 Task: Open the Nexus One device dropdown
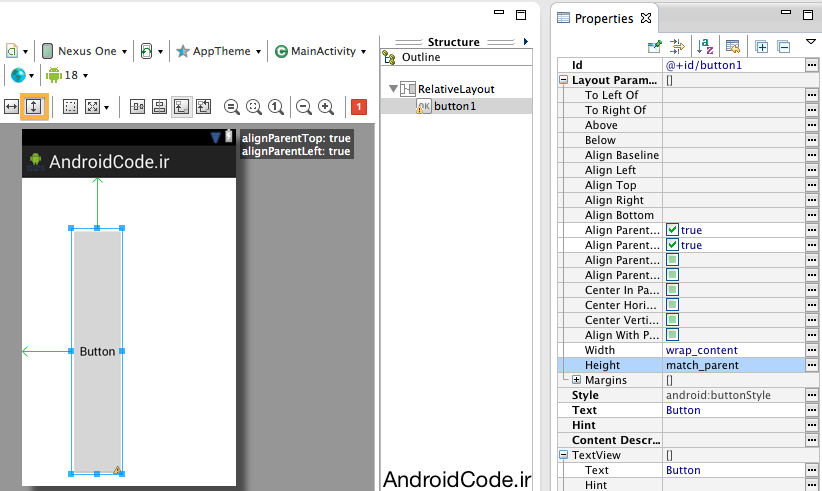(x=80, y=51)
